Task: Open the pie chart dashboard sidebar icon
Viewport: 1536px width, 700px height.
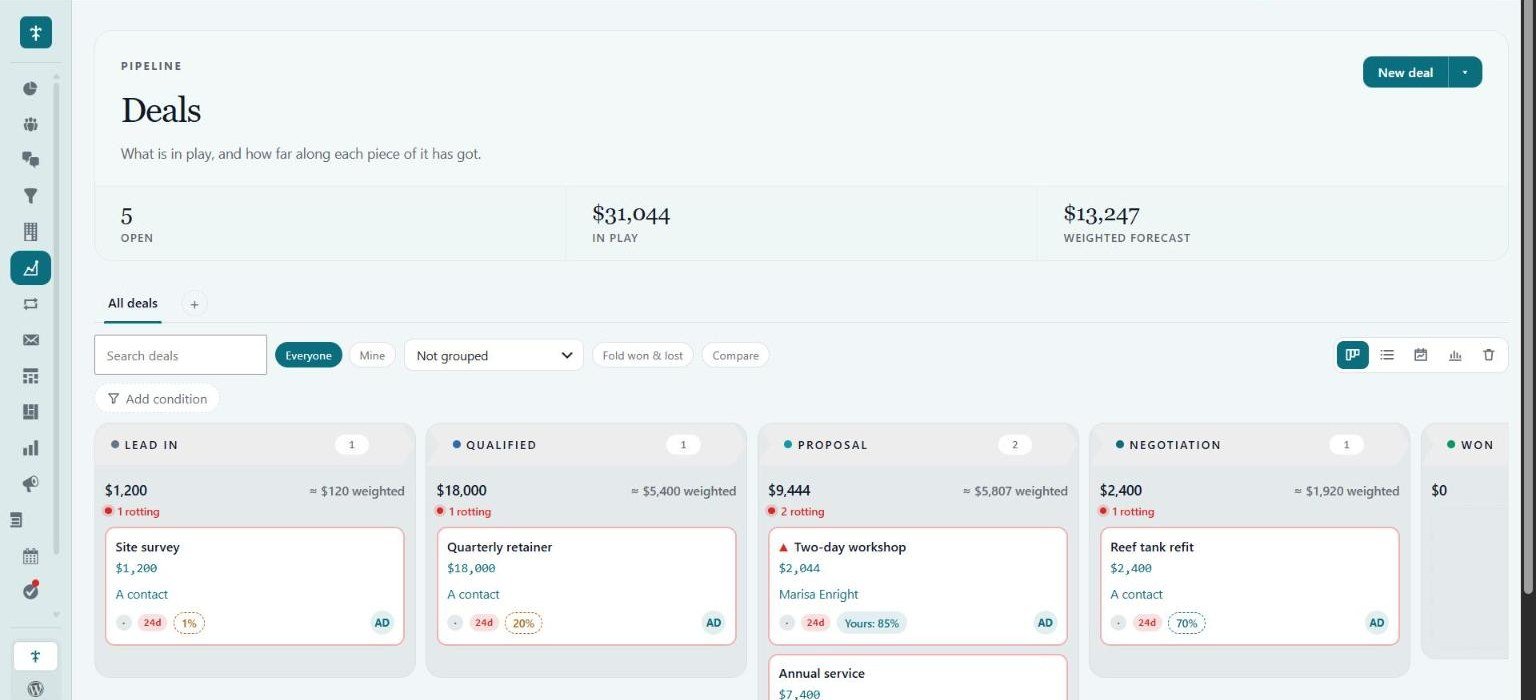Action: point(30,88)
